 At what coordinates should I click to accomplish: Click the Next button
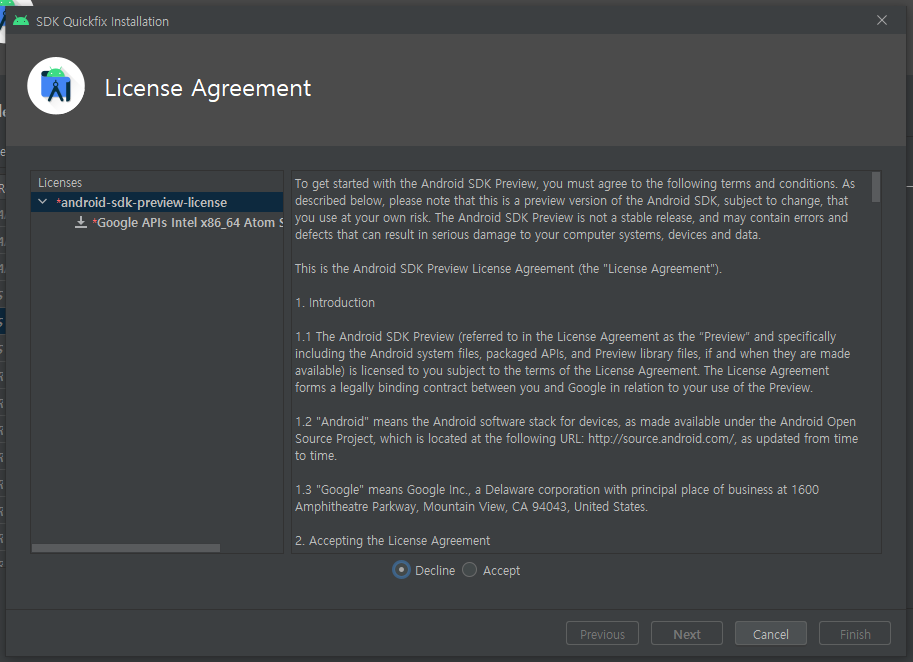pyautogui.click(x=686, y=633)
